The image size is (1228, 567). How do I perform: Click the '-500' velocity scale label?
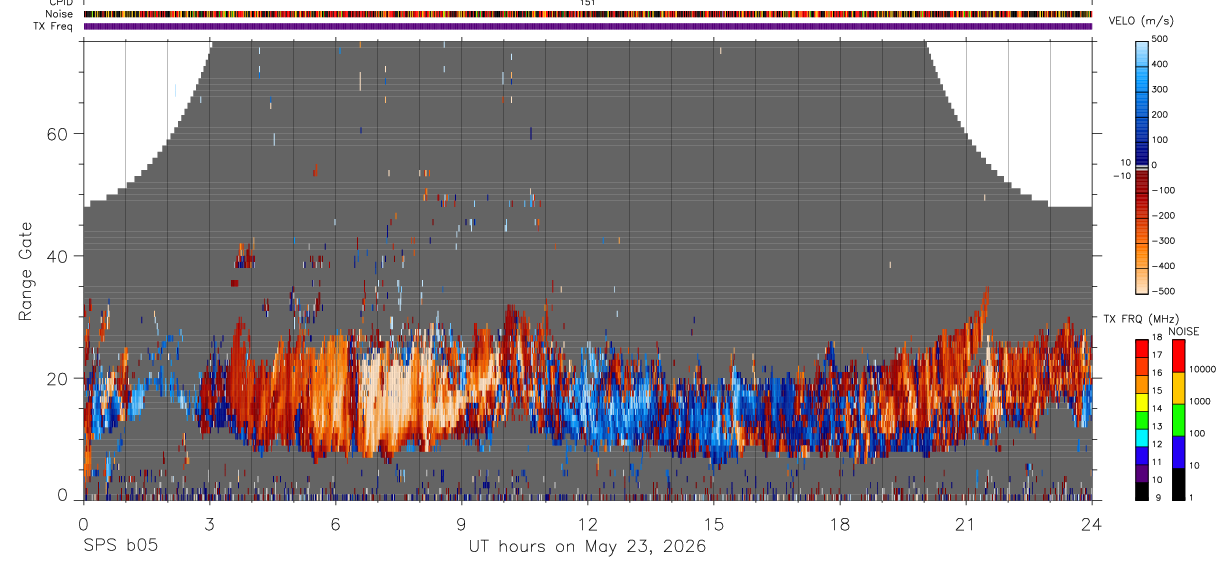(1162, 291)
